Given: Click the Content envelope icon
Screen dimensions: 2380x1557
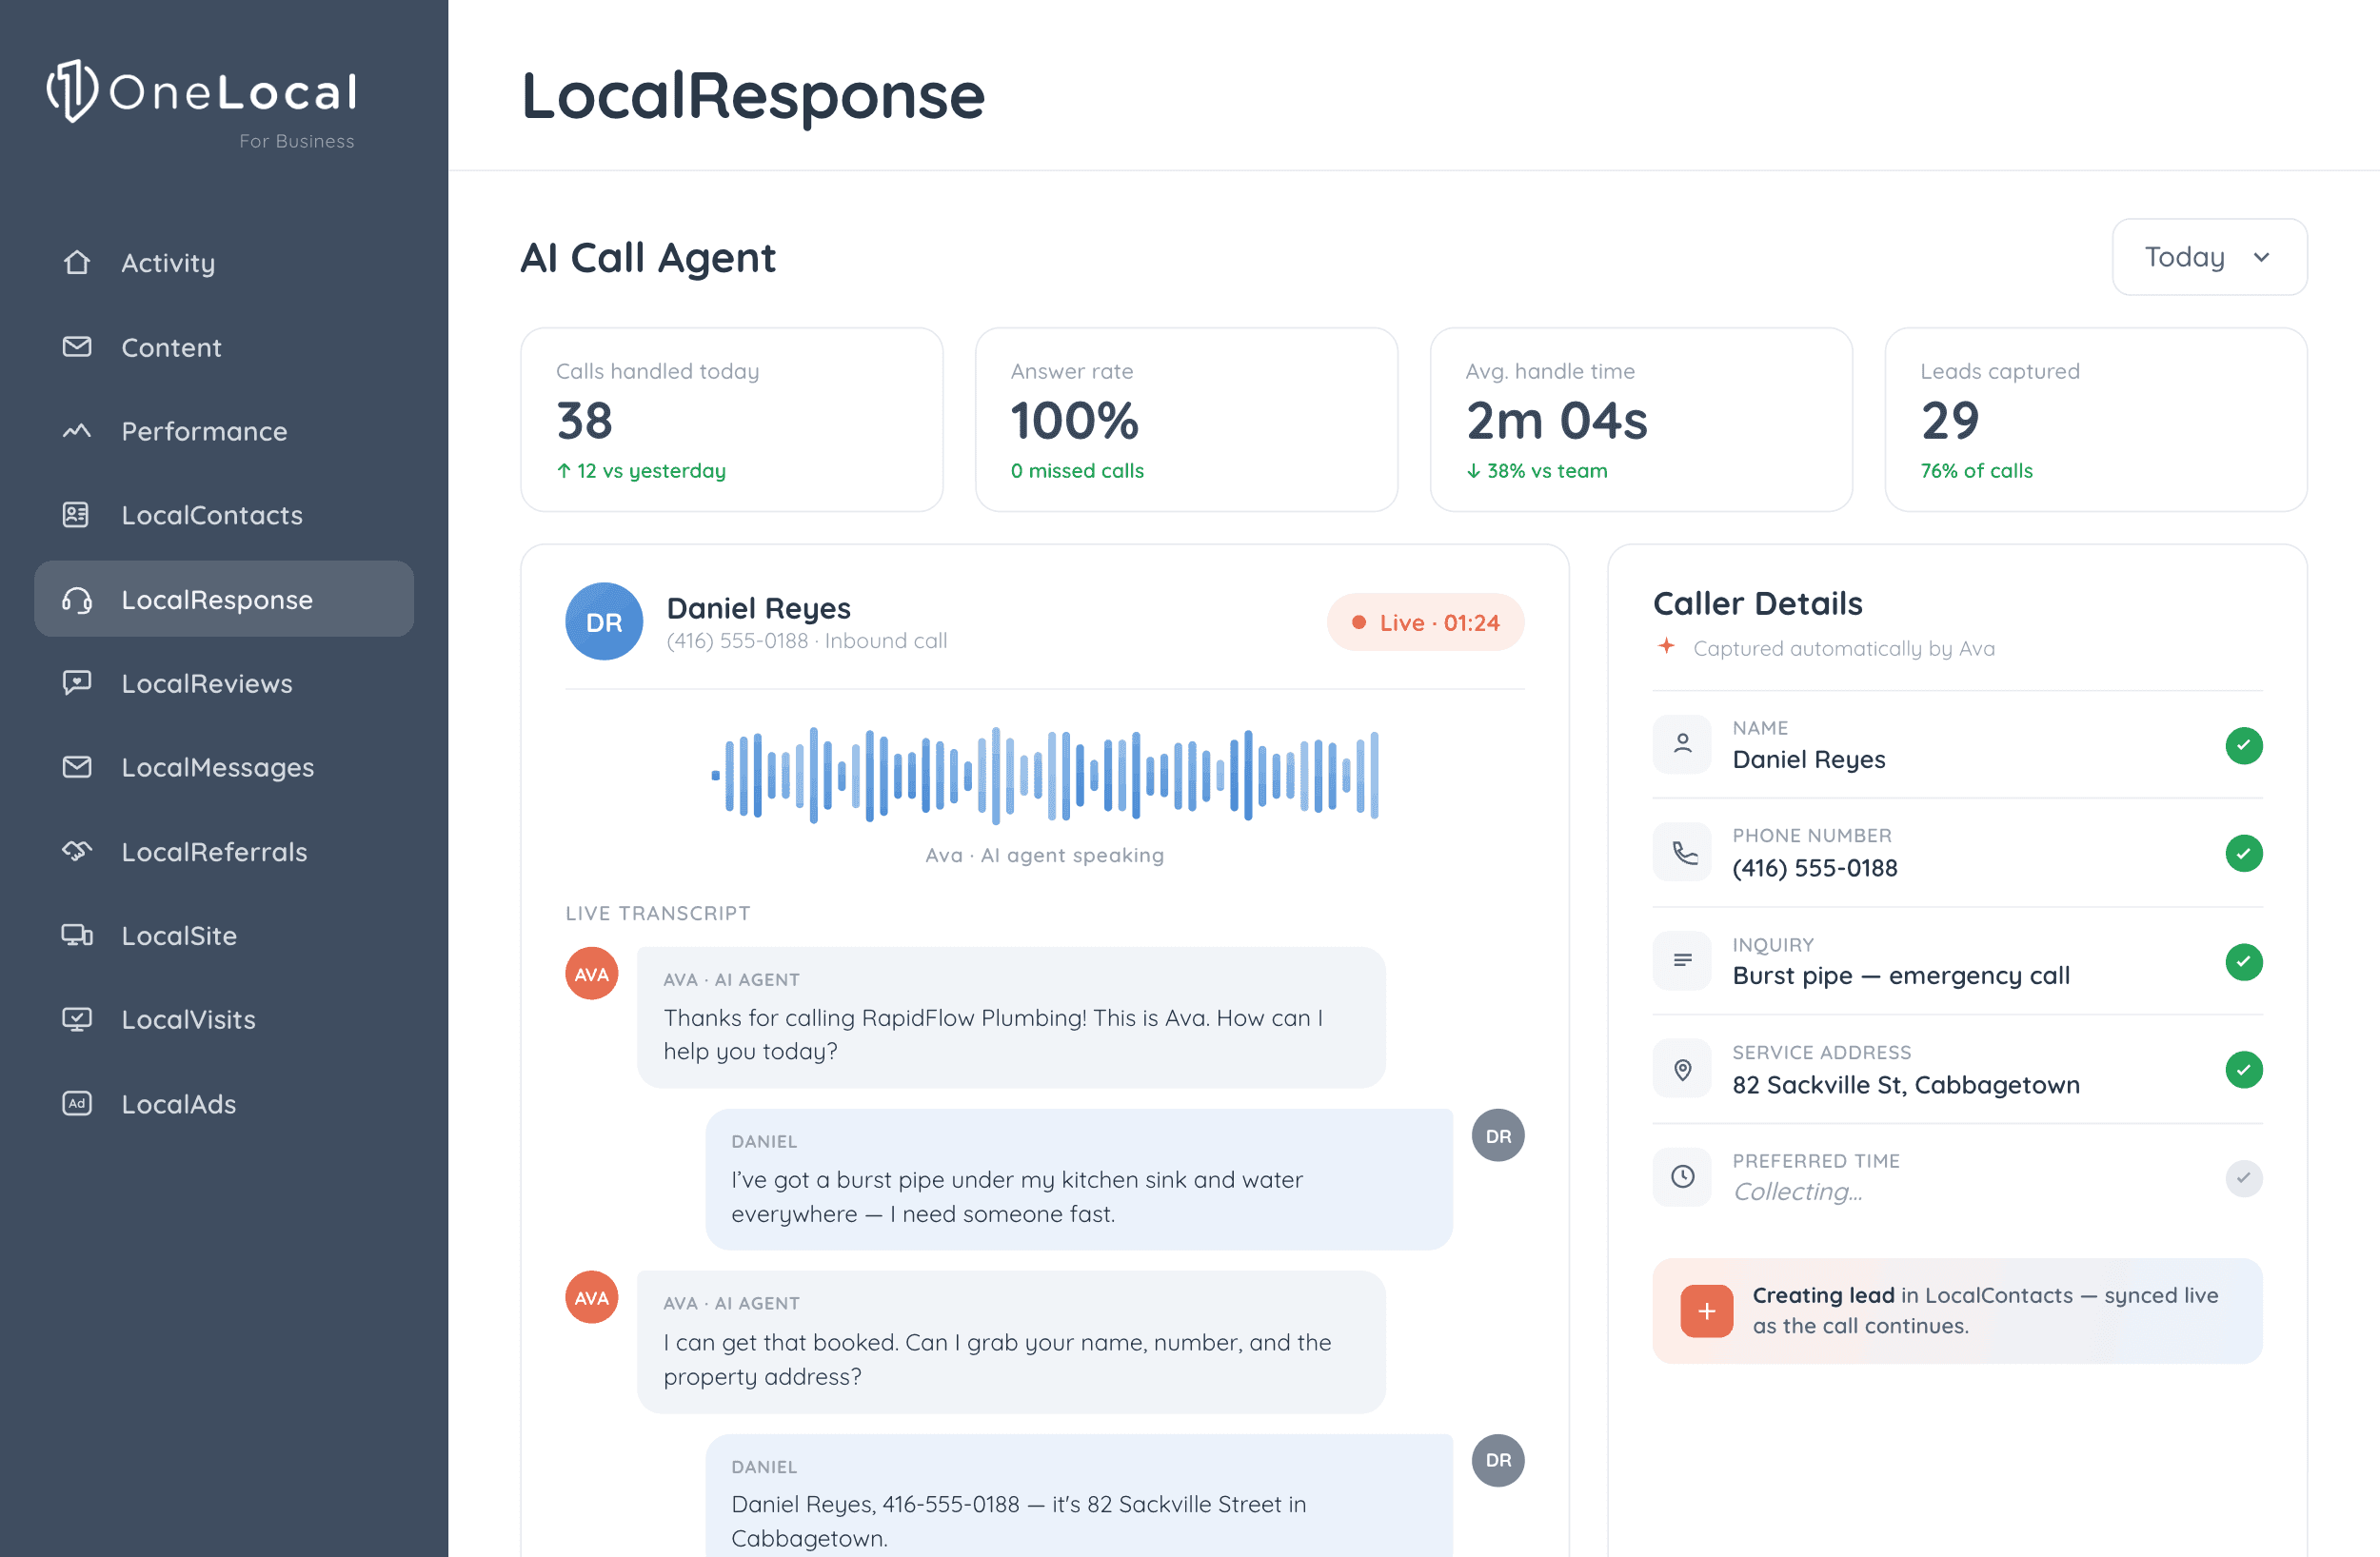Looking at the screenshot, I should 77,346.
